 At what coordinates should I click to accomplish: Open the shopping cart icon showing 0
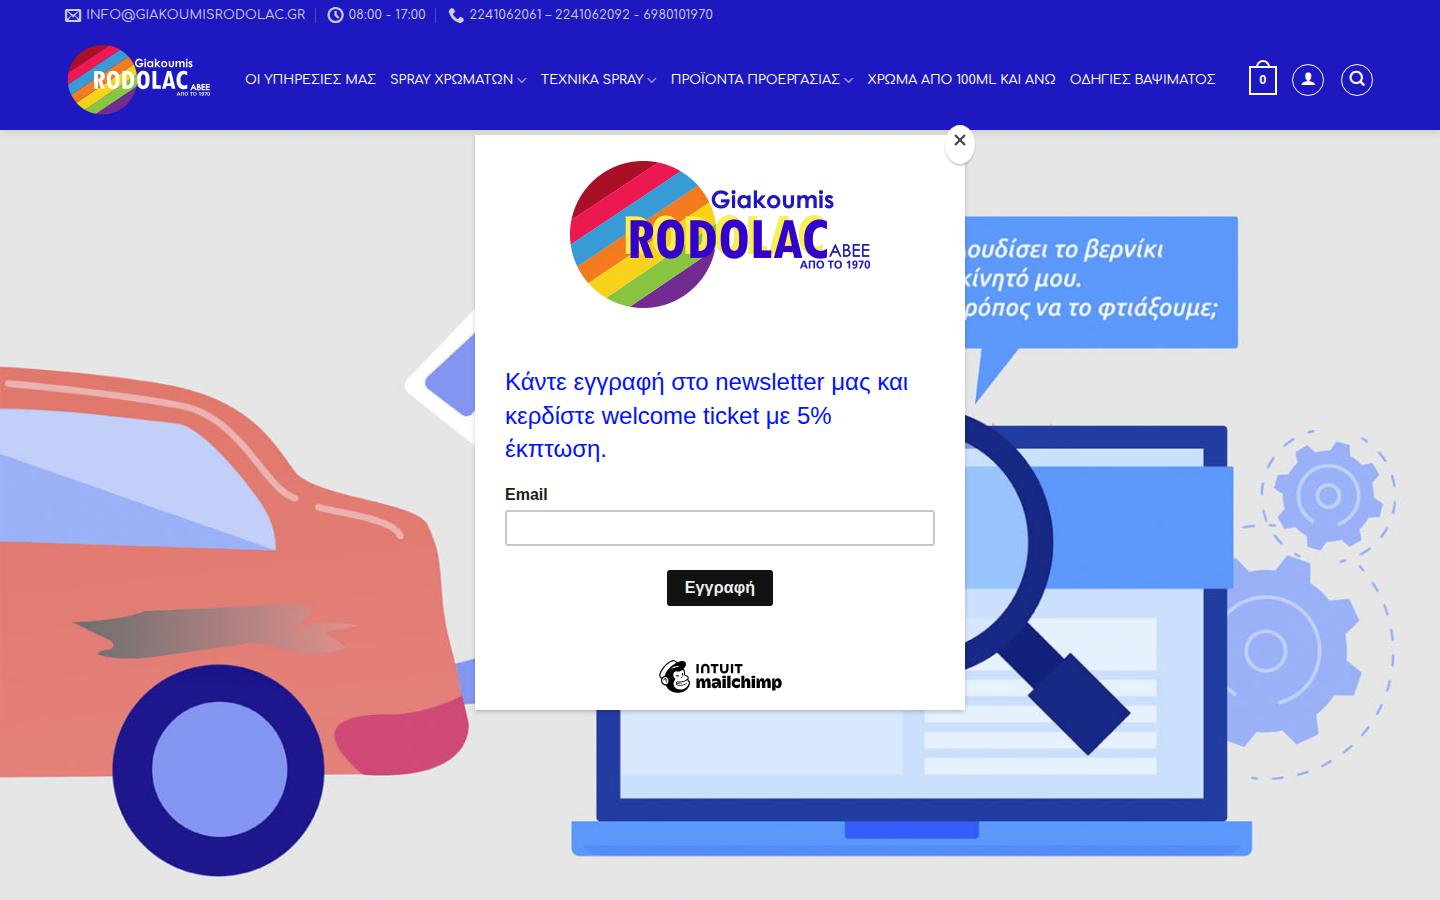point(1262,79)
